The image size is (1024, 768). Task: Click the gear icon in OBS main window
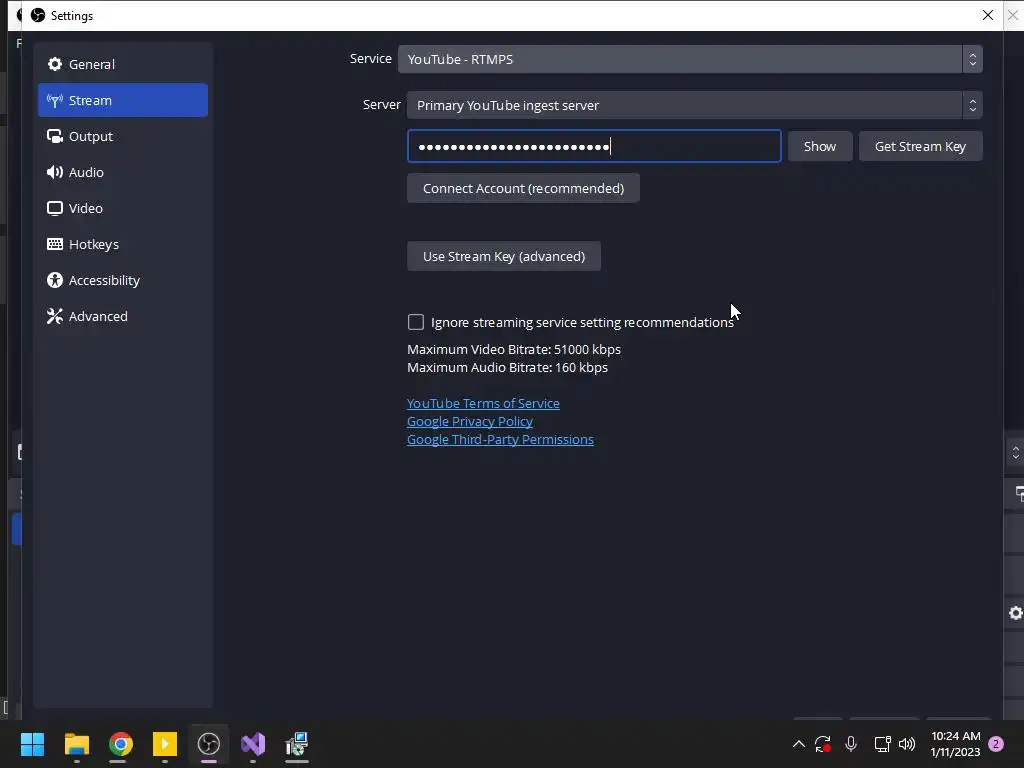[x=1016, y=613]
